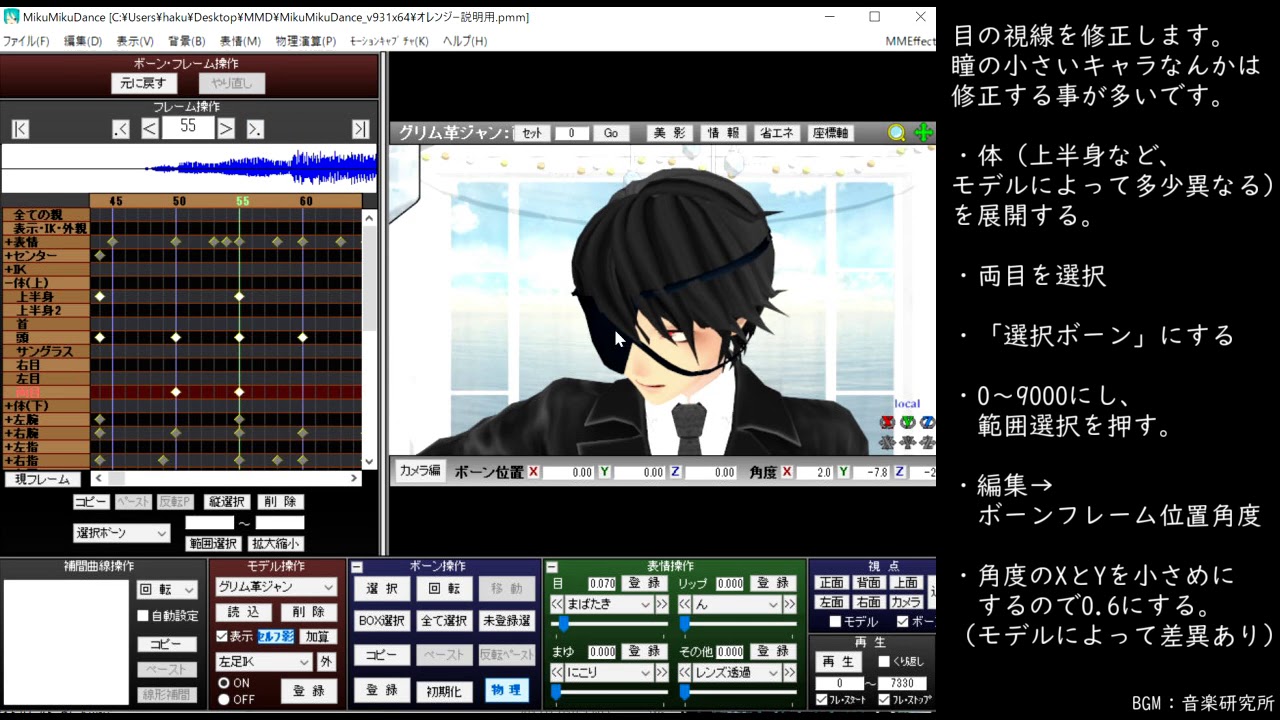Click カメラ編 camera edit button

420,471
